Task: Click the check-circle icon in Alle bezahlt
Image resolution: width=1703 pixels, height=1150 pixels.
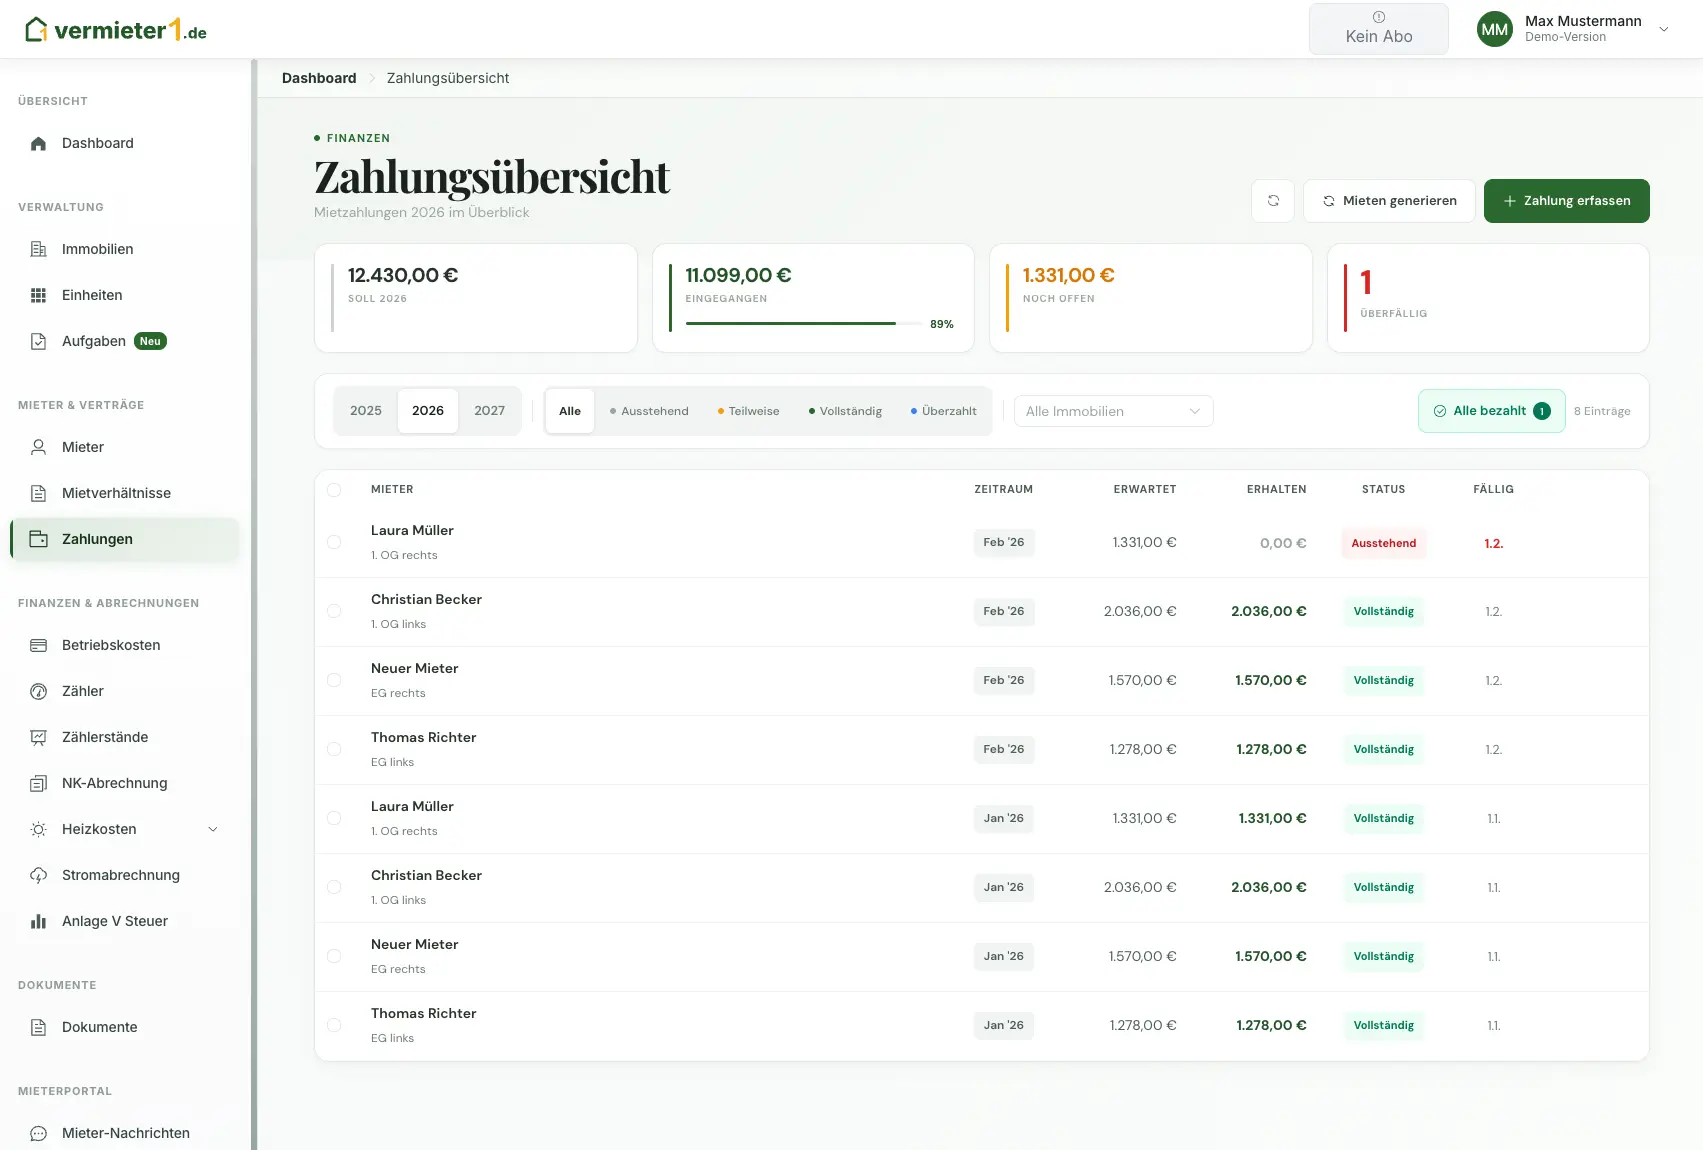Action: [x=1440, y=411]
